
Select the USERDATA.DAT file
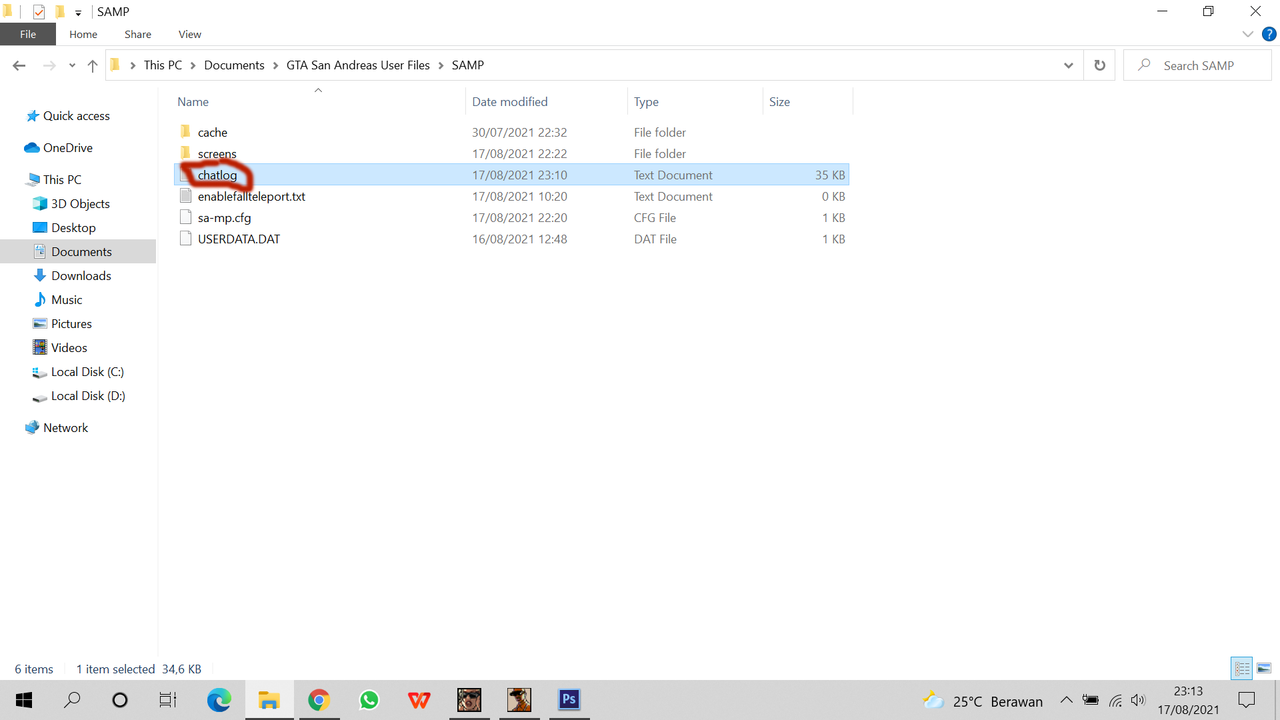(x=238, y=240)
